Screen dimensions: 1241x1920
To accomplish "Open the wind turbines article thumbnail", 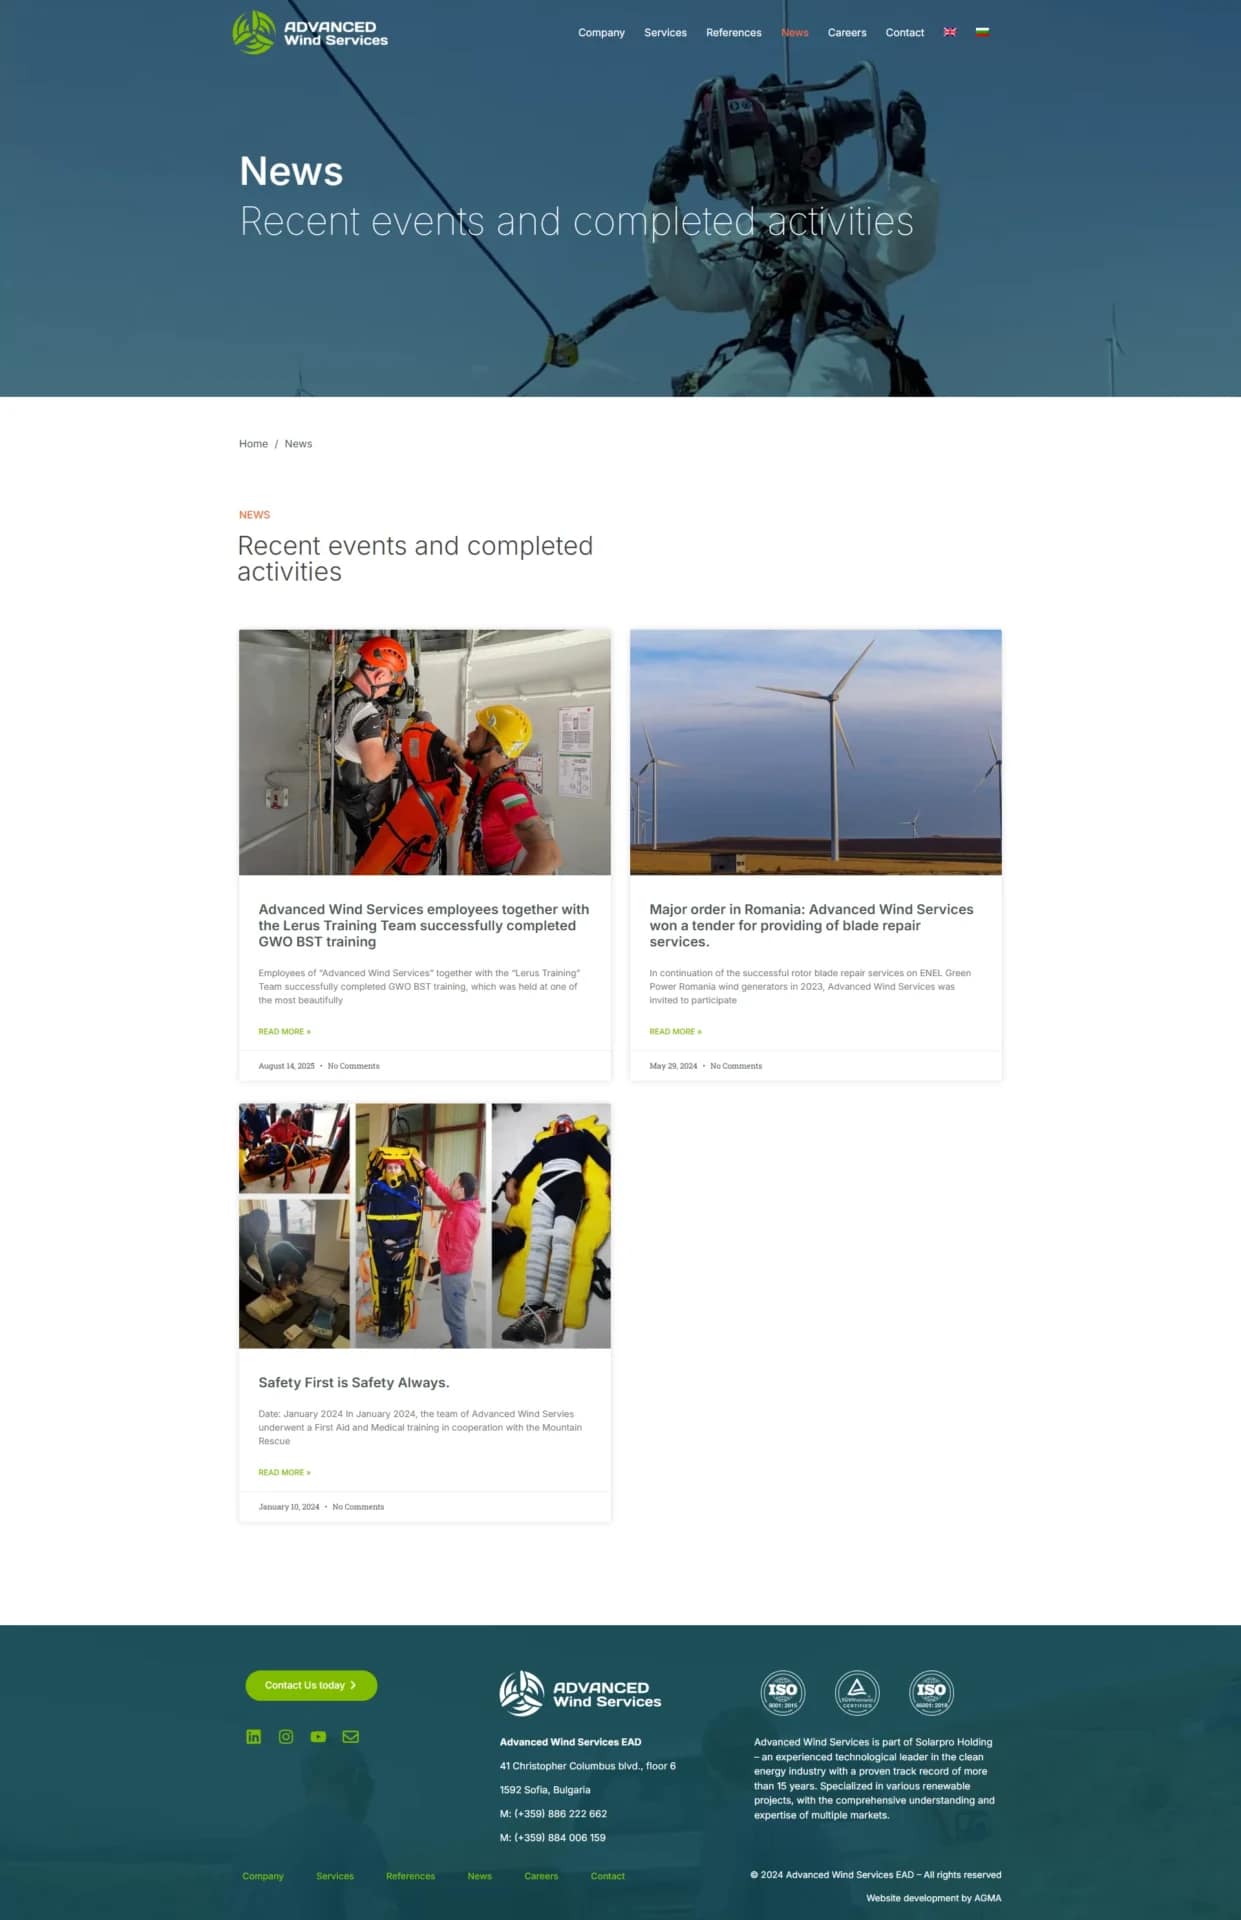I will point(816,752).
